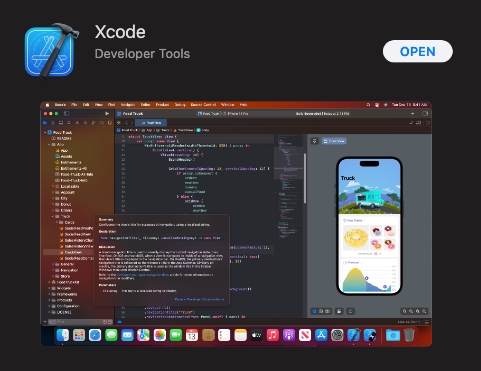Click the Xcode app title

[x=120, y=32]
